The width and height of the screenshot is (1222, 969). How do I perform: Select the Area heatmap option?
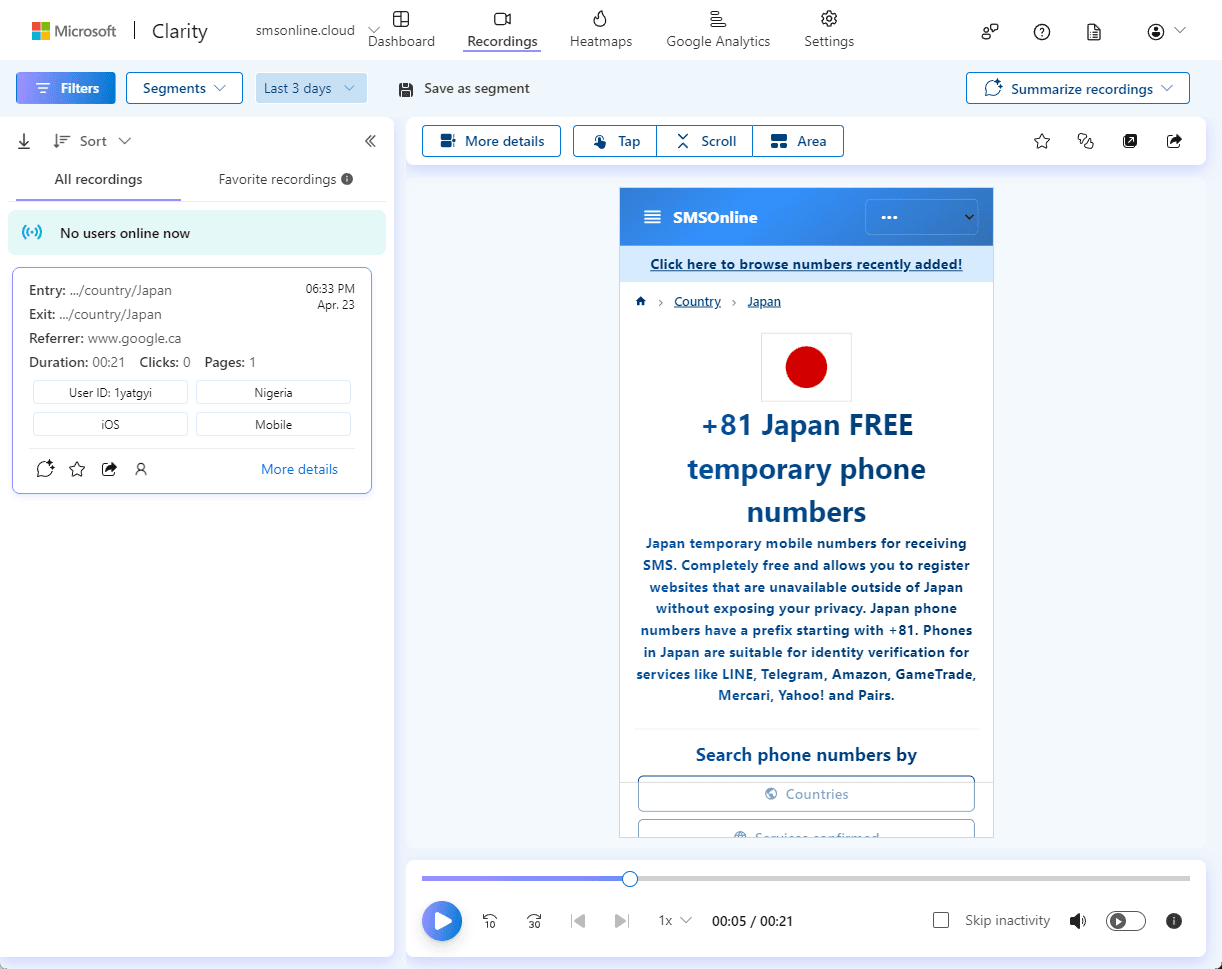(x=798, y=141)
